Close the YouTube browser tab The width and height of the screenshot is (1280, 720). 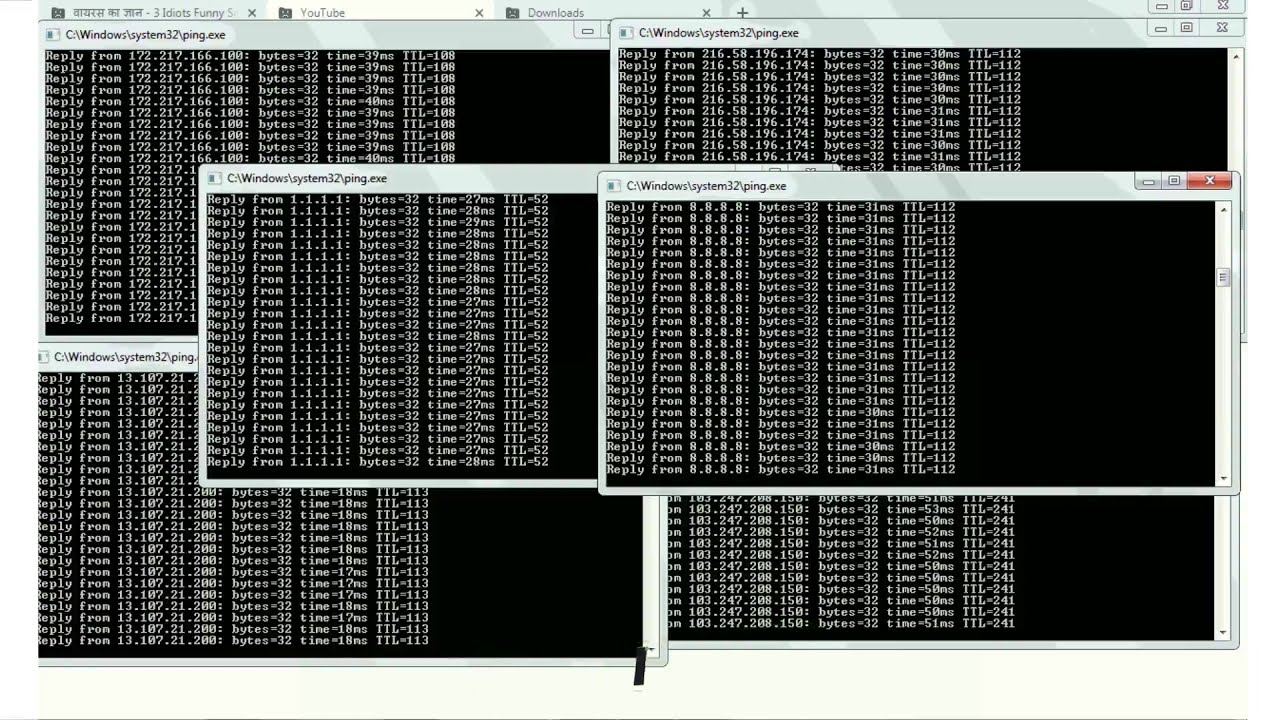coord(479,13)
